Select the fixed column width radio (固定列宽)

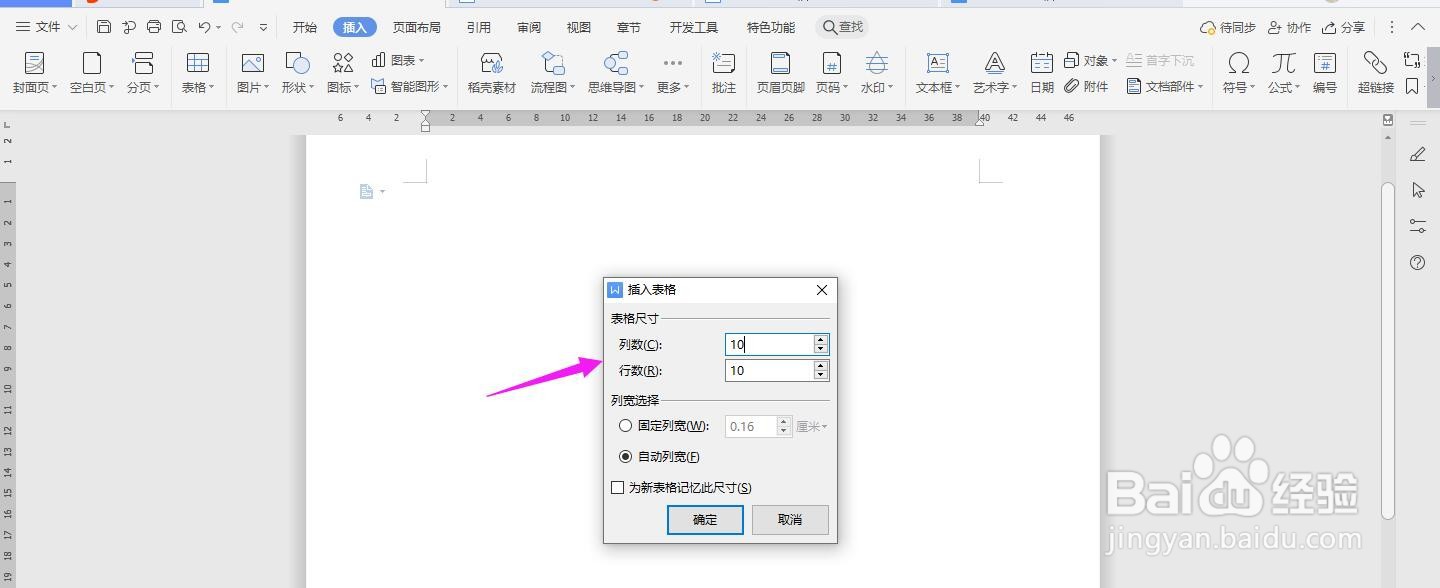625,426
